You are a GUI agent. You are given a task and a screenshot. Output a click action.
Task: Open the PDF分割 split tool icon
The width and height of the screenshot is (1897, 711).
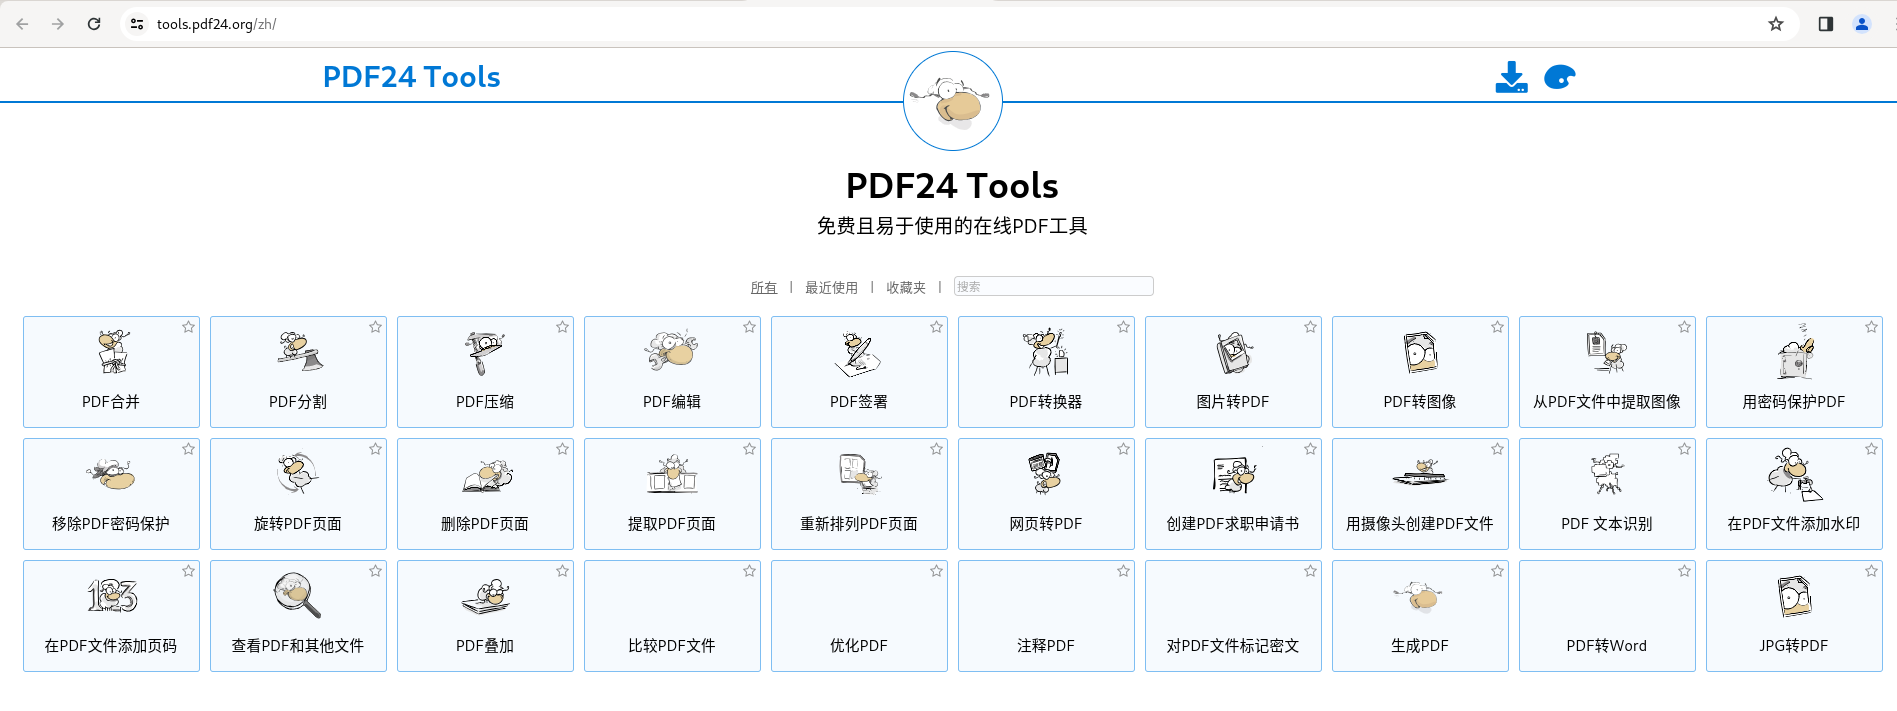coord(299,352)
